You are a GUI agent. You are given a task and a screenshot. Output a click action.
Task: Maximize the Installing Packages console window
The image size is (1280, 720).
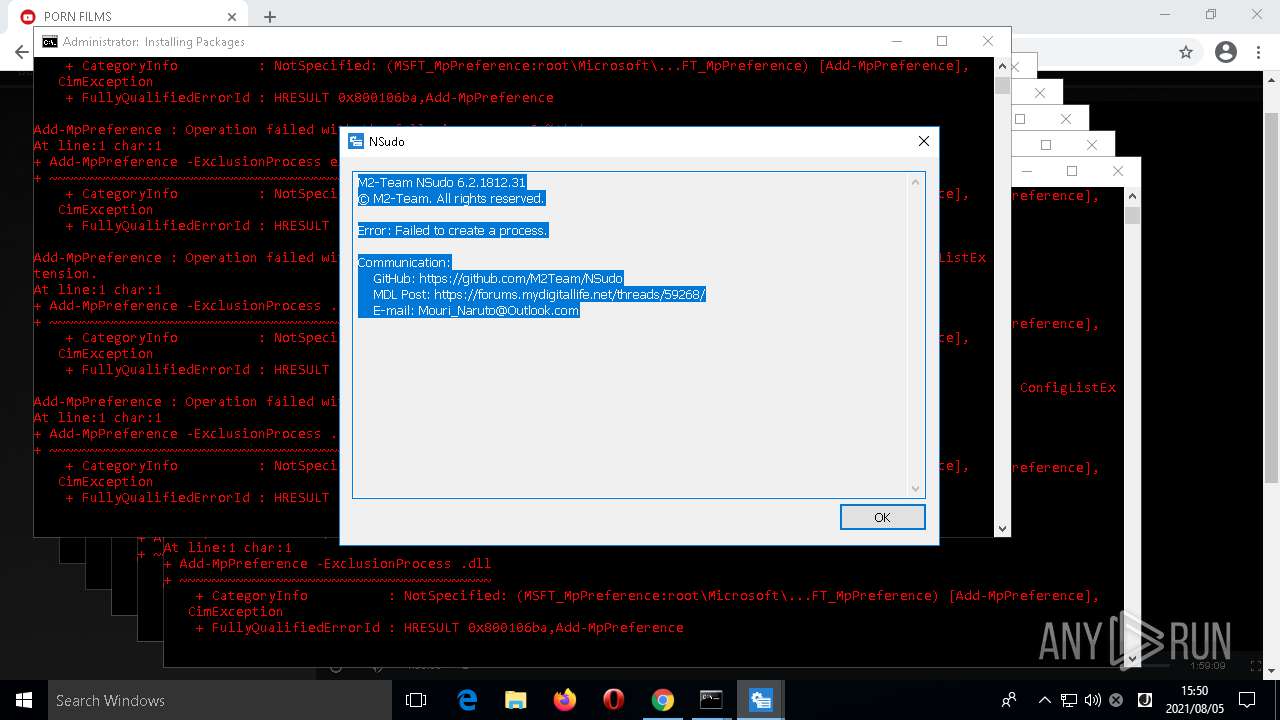(942, 41)
